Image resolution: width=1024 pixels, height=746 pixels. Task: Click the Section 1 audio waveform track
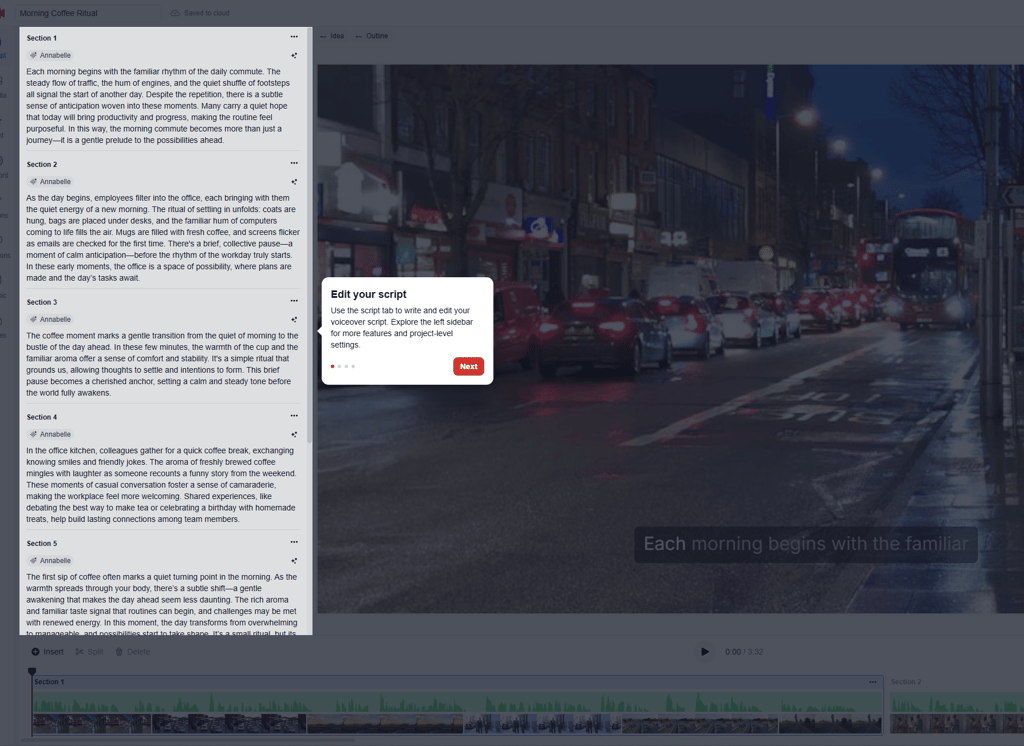457,704
